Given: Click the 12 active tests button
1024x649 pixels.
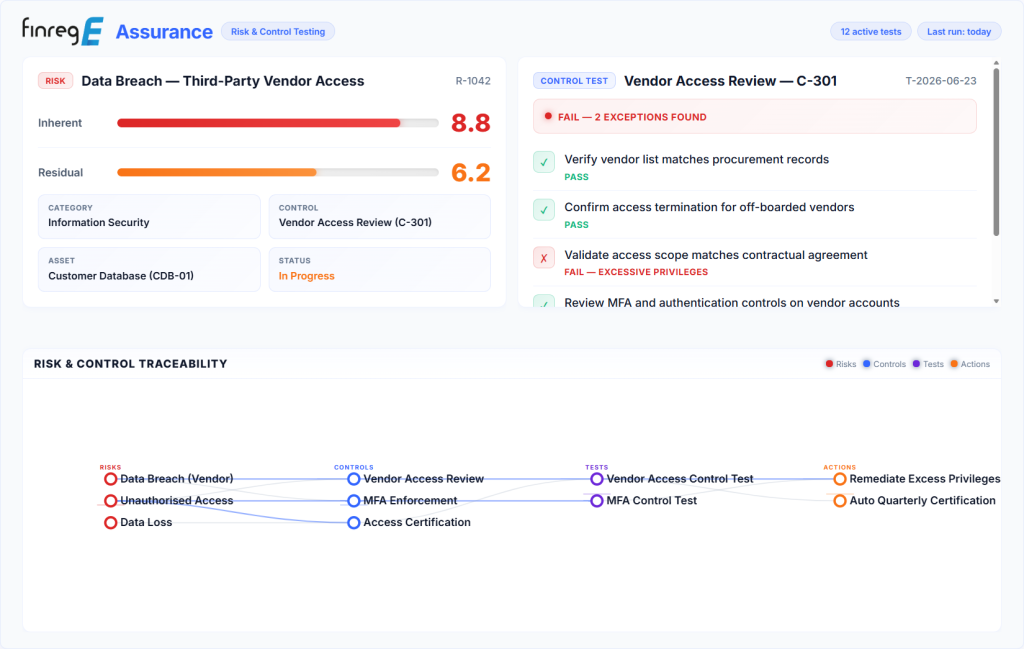Looking at the screenshot, I should coord(871,31).
